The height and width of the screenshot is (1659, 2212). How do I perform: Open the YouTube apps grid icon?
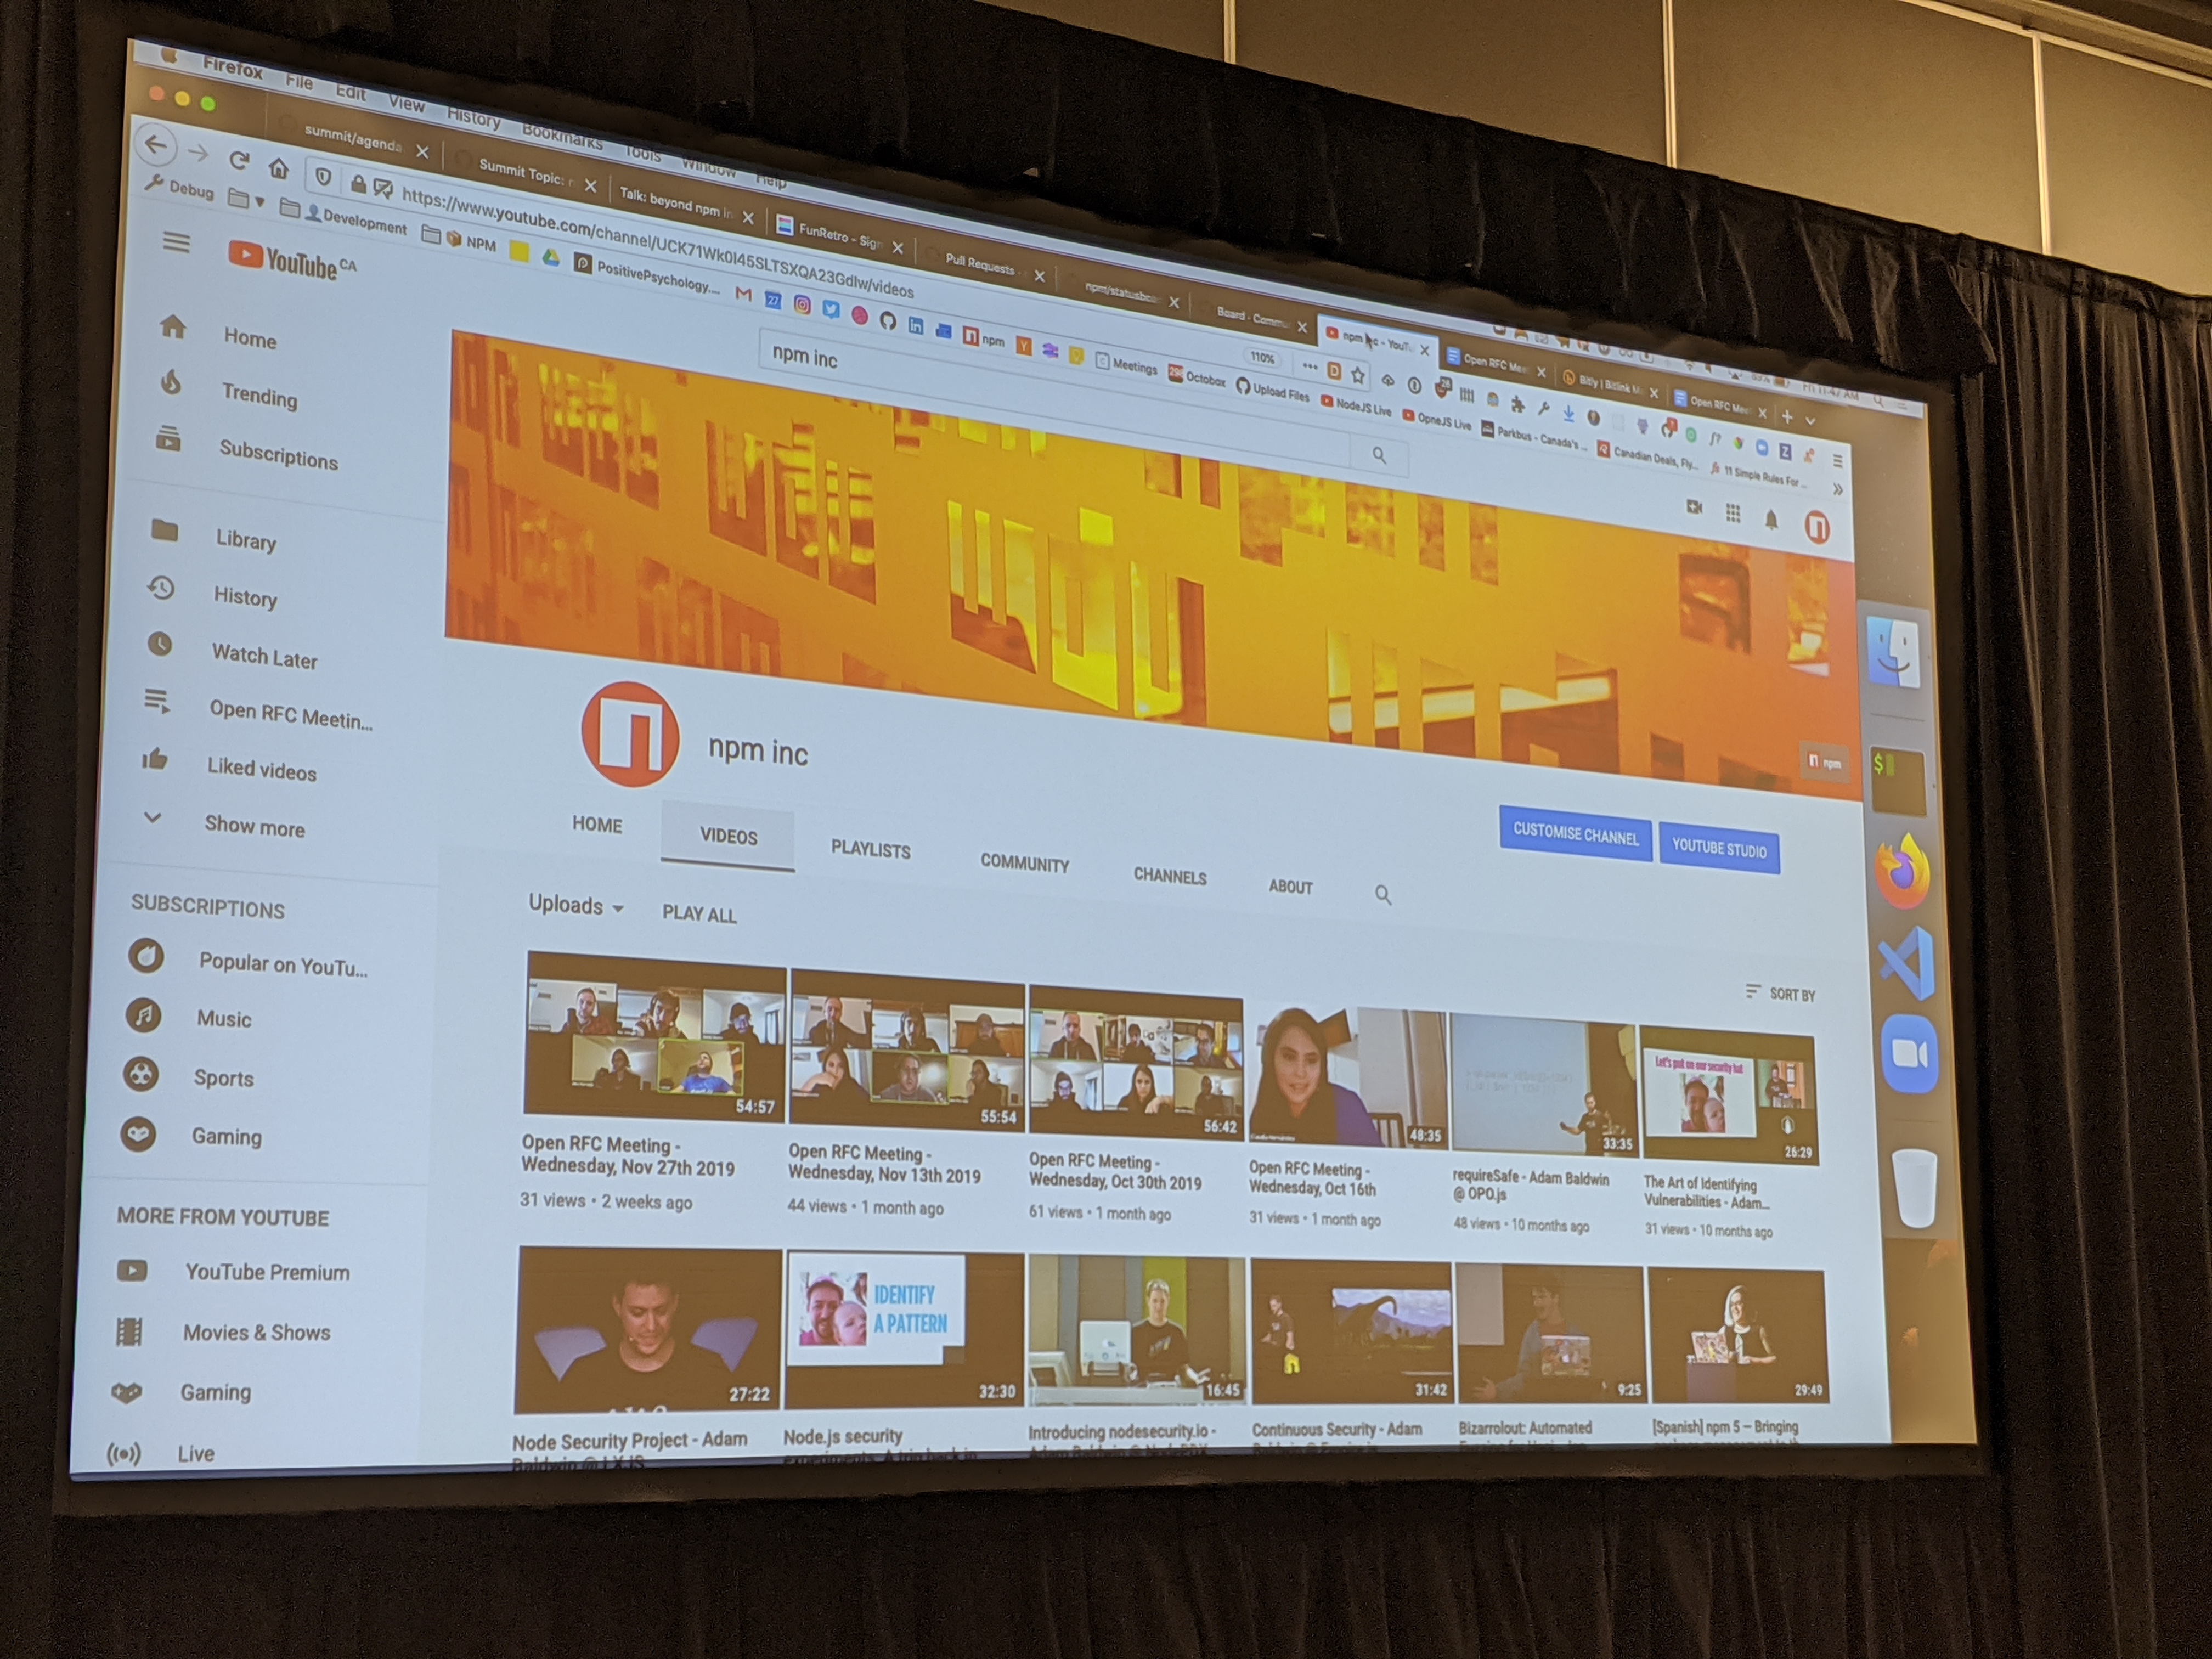tap(1733, 513)
